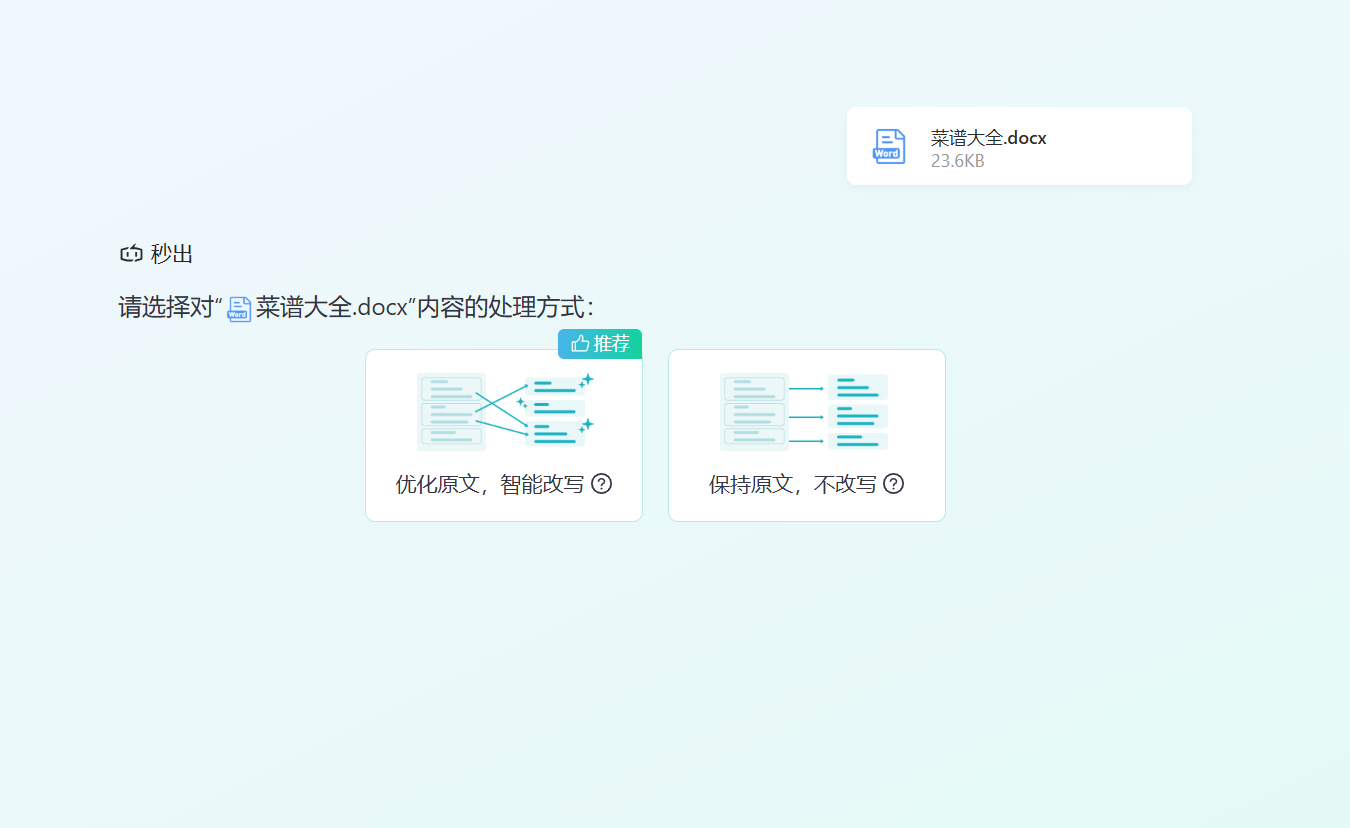The width and height of the screenshot is (1350, 828).
Task: Click the 秒出 refresh icon
Action: (131, 254)
